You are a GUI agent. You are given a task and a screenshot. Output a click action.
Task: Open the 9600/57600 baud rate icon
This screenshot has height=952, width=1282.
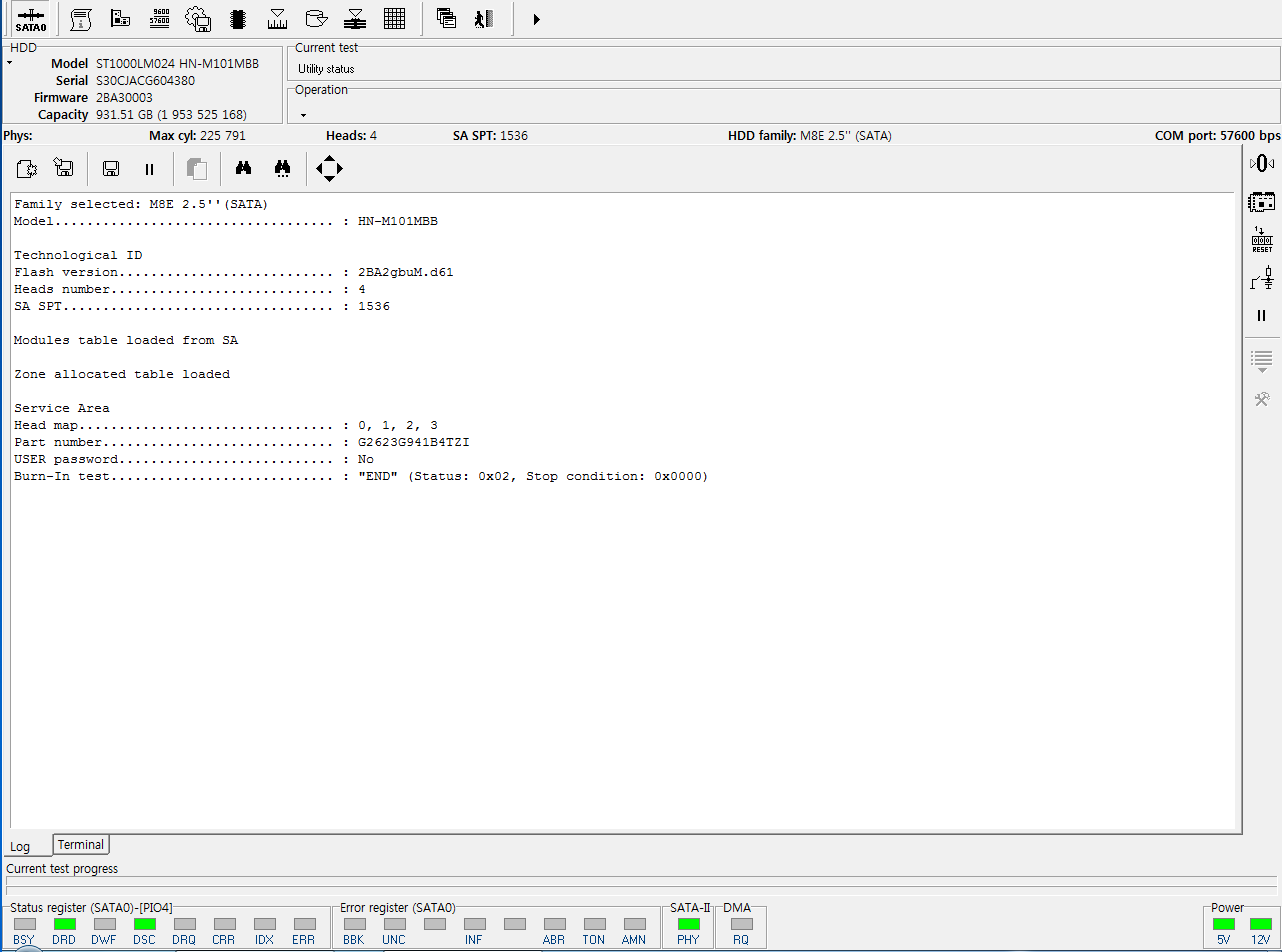159,18
